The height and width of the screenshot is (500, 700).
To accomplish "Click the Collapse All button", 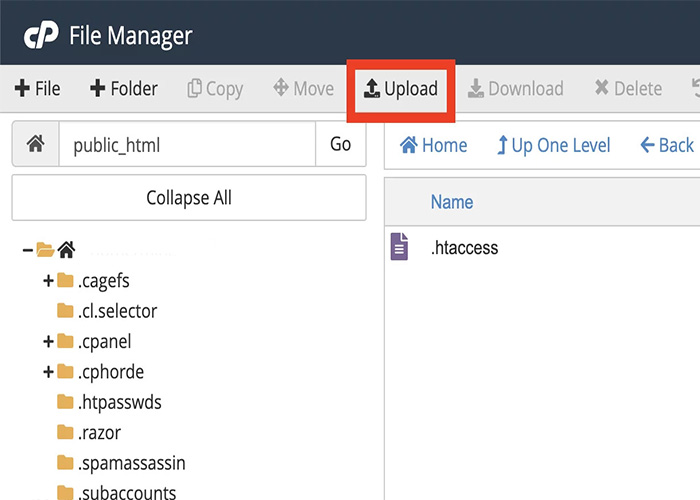I will pos(189,198).
